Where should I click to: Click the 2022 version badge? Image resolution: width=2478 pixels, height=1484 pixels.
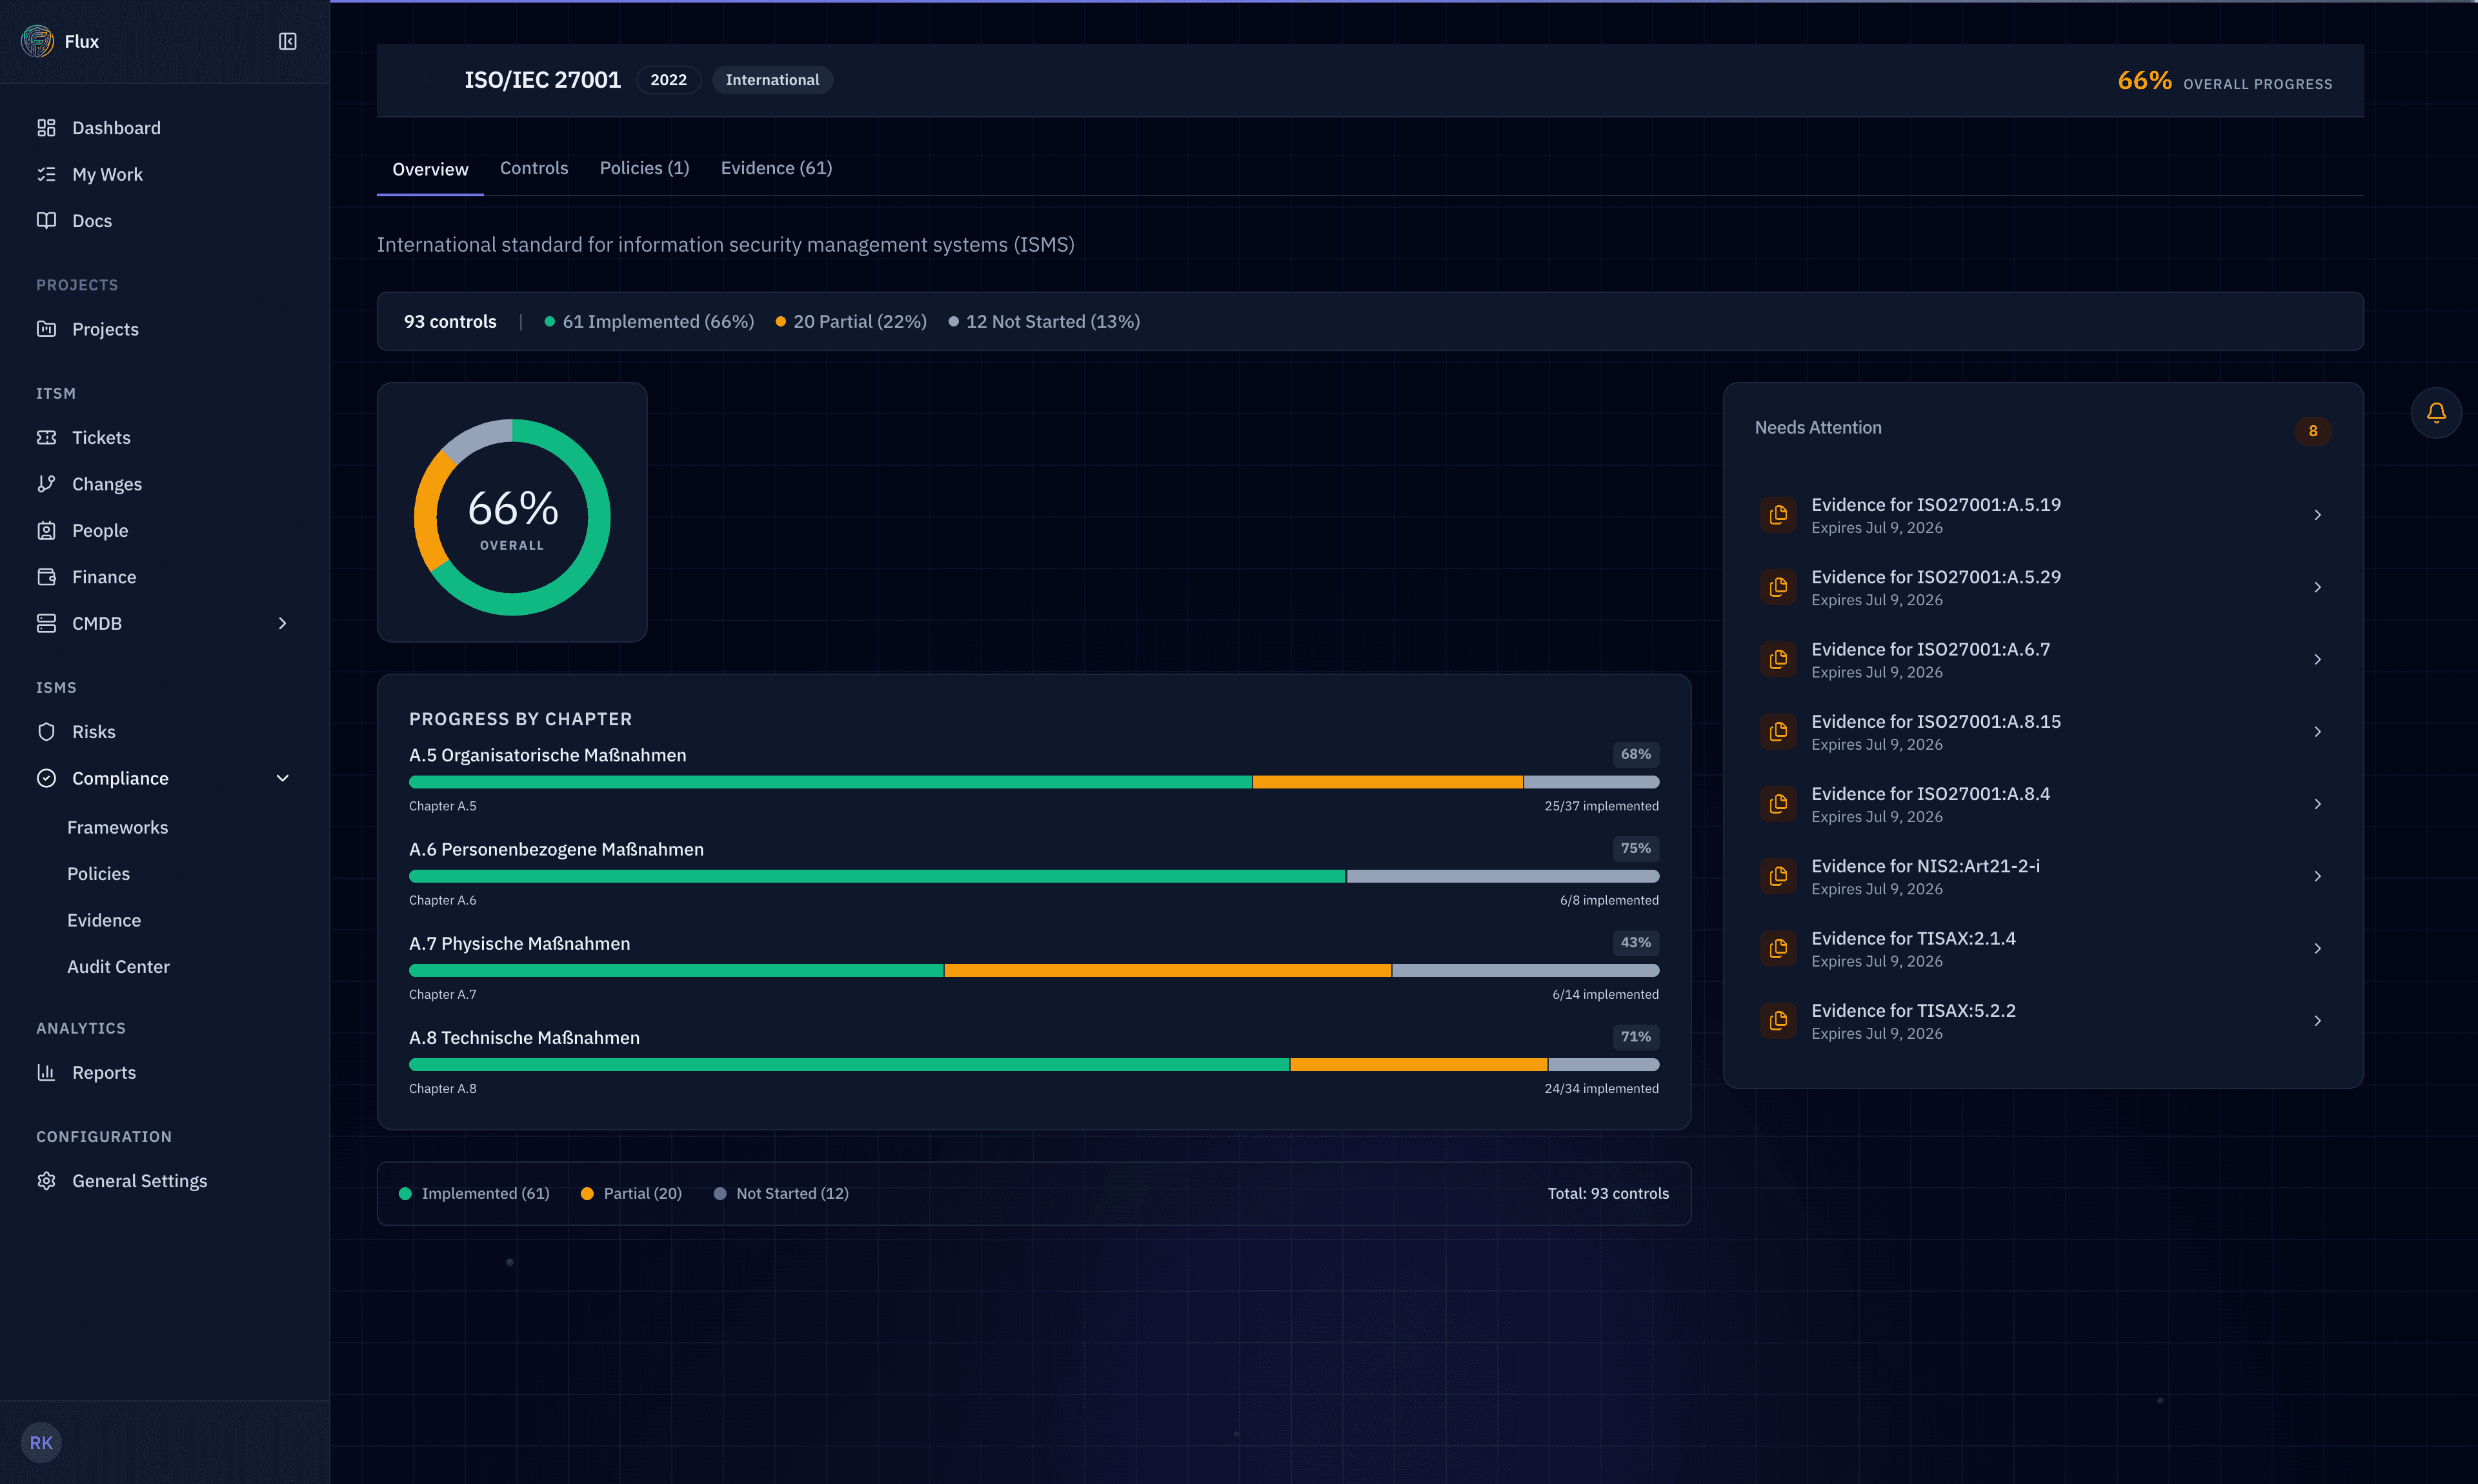point(669,80)
